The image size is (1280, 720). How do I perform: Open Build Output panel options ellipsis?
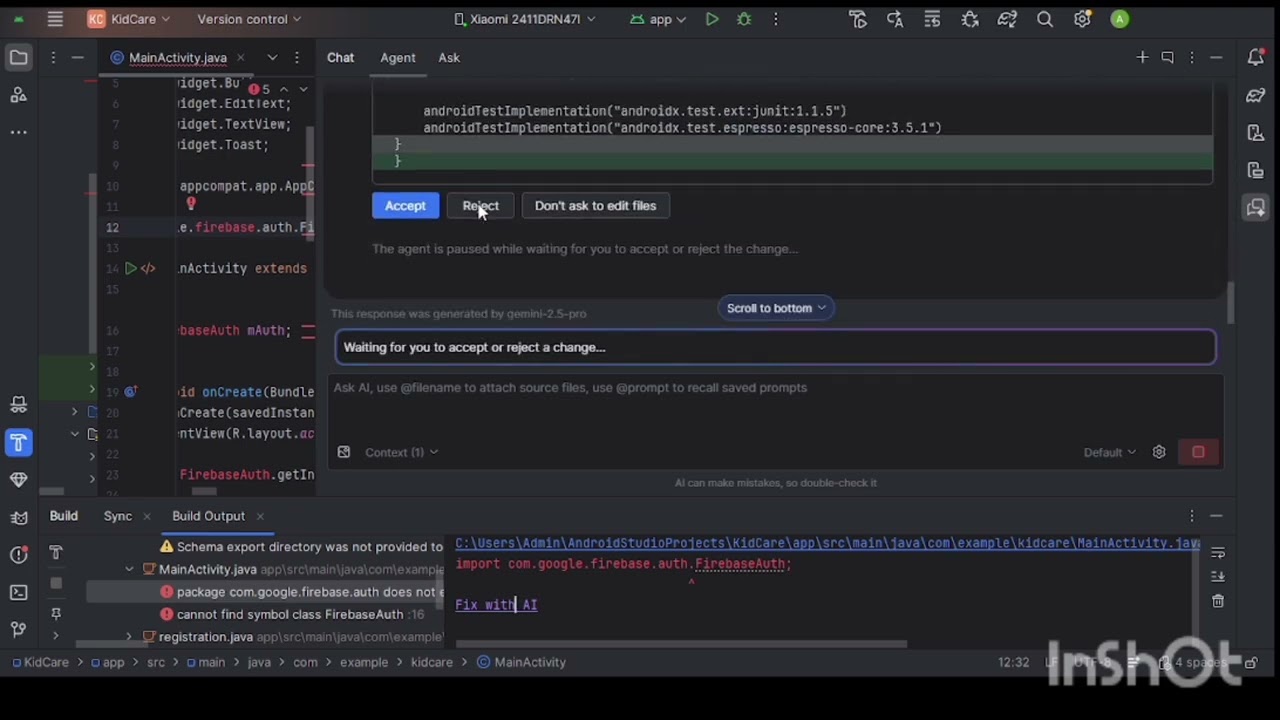1192,516
